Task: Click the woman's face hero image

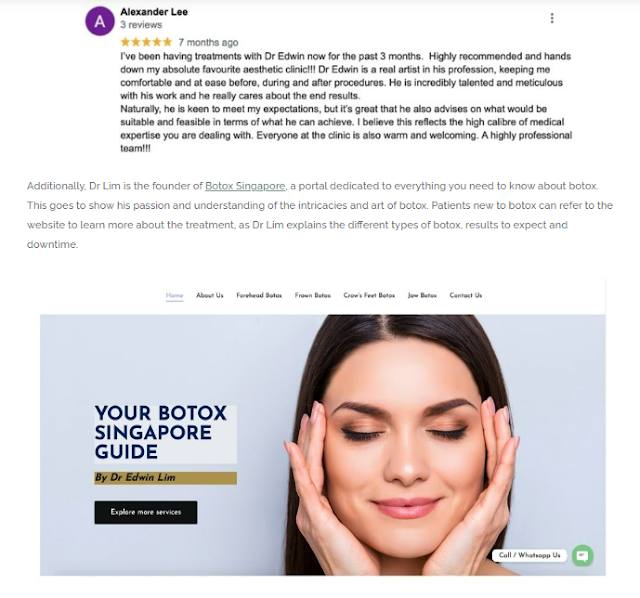Action: coord(404,445)
